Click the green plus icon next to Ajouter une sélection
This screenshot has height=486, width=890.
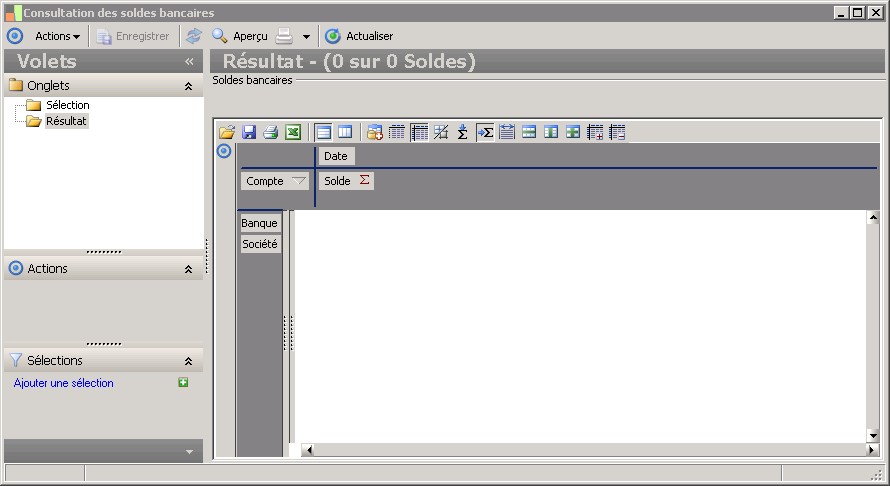point(183,383)
